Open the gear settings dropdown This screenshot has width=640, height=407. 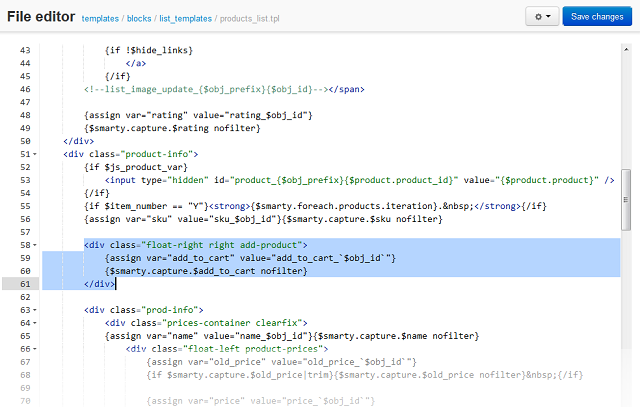pos(542,16)
